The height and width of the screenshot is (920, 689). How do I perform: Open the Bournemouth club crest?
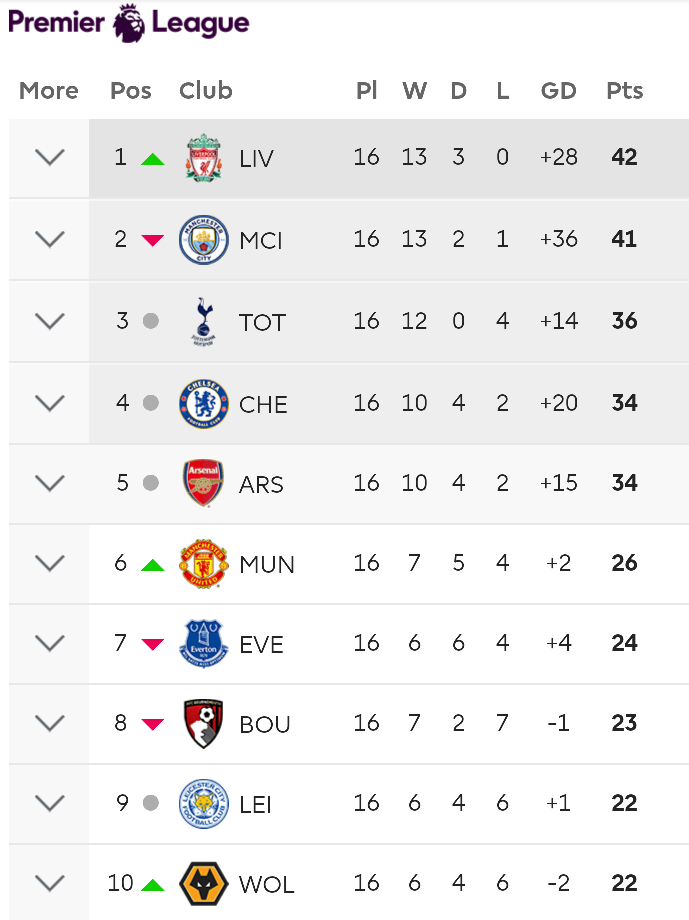click(203, 723)
